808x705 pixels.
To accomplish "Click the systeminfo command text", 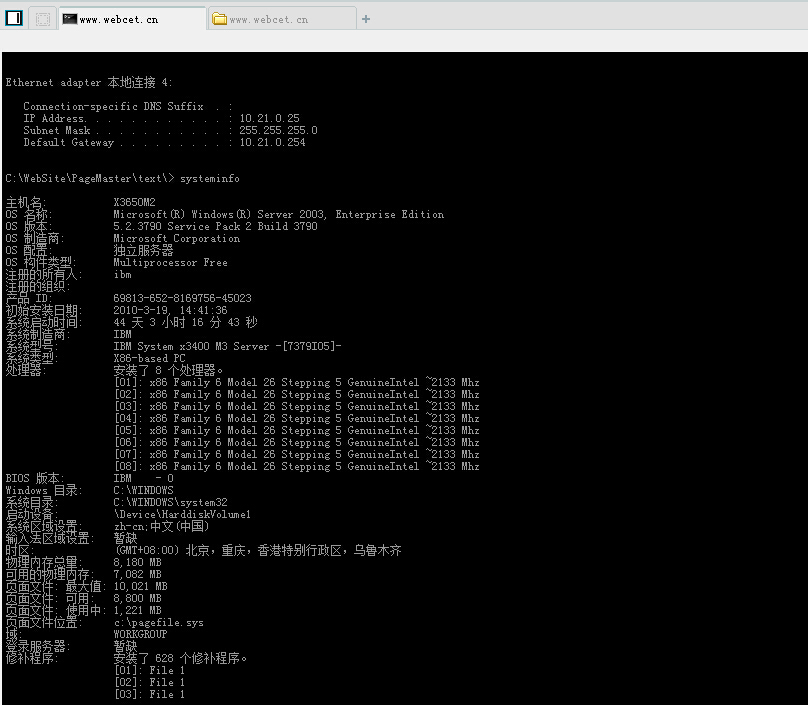I will coord(210,178).
